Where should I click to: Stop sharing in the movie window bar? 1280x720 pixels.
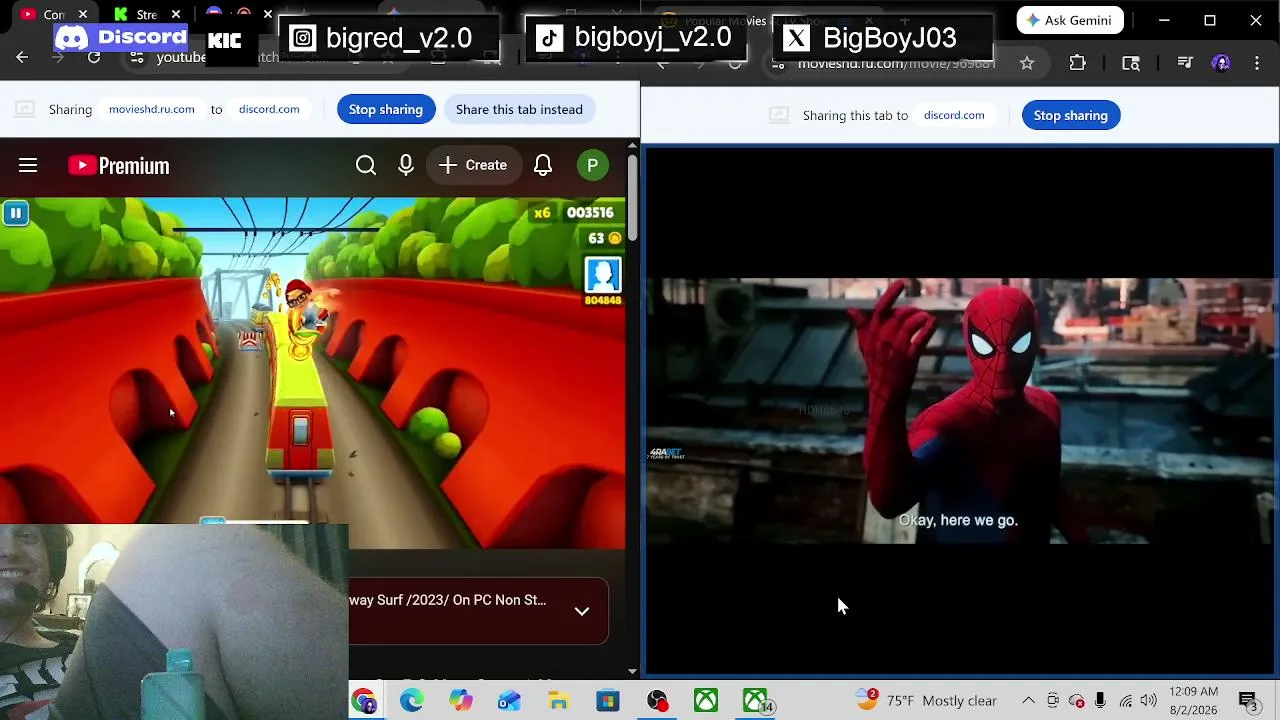click(x=1071, y=115)
